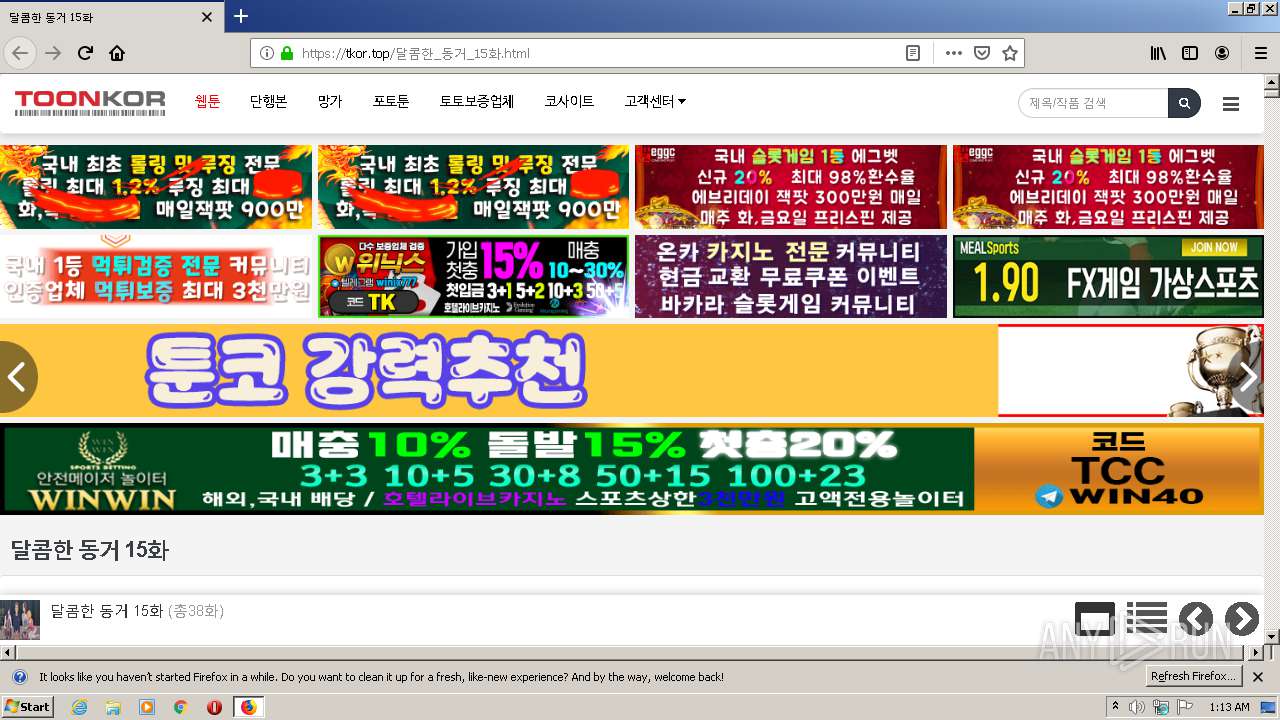The height and width of the screenshot is (720, 1280).
Task: Click the 달콤한 동거 cover thumbnail
Action: pyautogui.click(x=20, y=620)
